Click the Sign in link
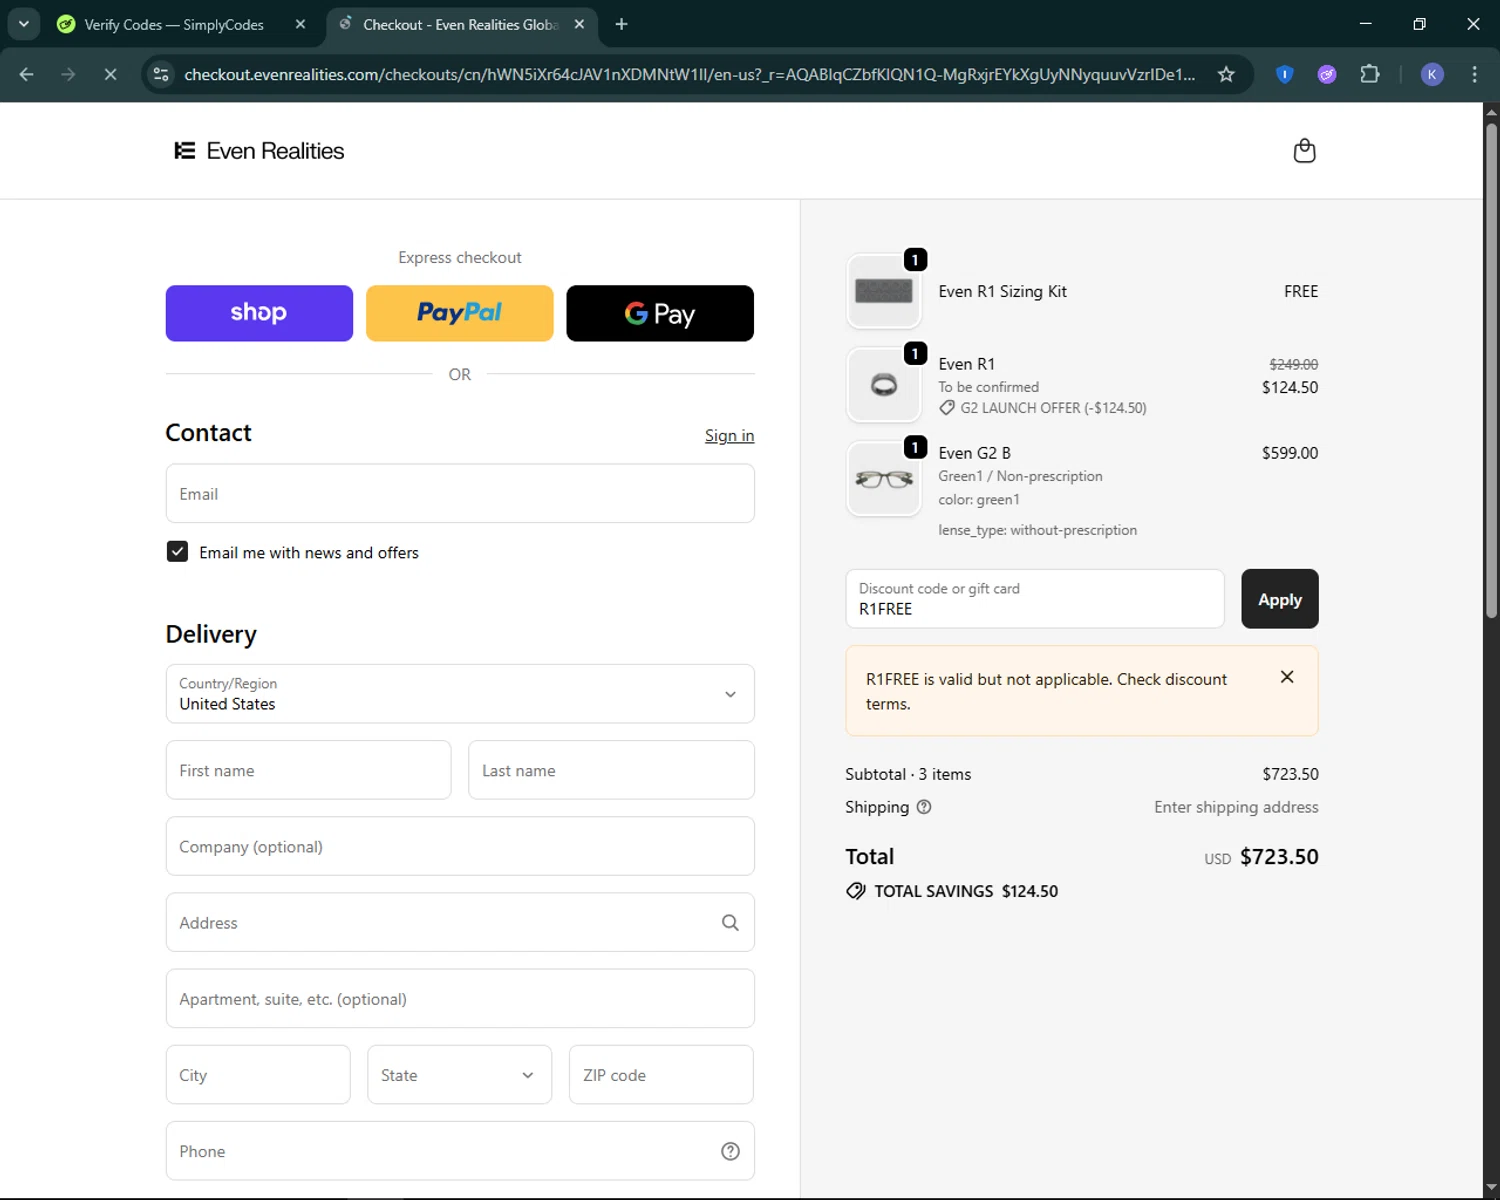Viewport: 1500px width, 1200px height. coord(729,435)
